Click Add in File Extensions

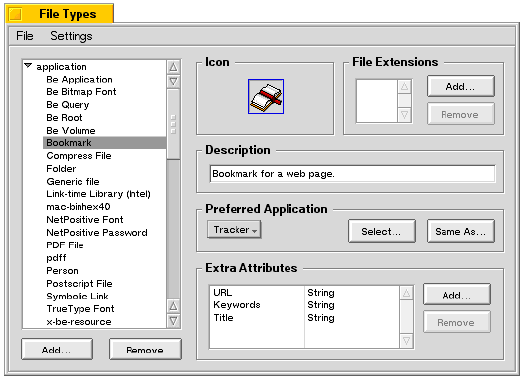tap(461, 86)
